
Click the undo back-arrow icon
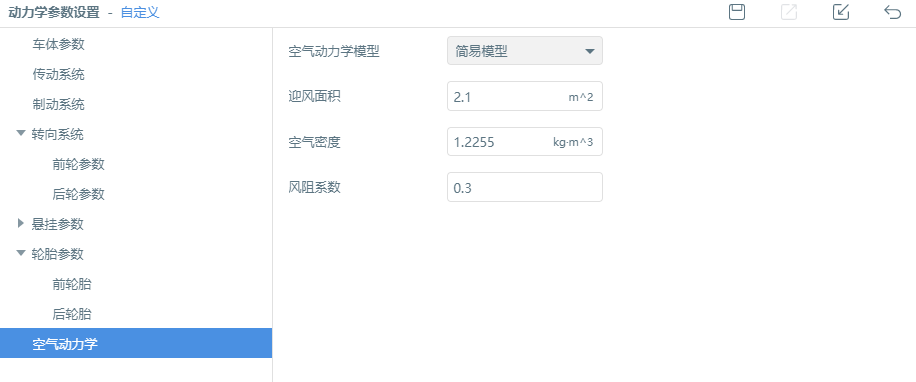pyautogui.click(x=893, y=12)
